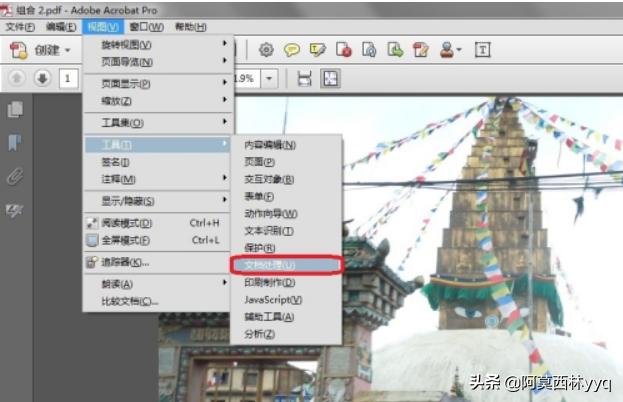Click the zoom percentage field
This screenshot has height=402, width=623.
[248, 79]
